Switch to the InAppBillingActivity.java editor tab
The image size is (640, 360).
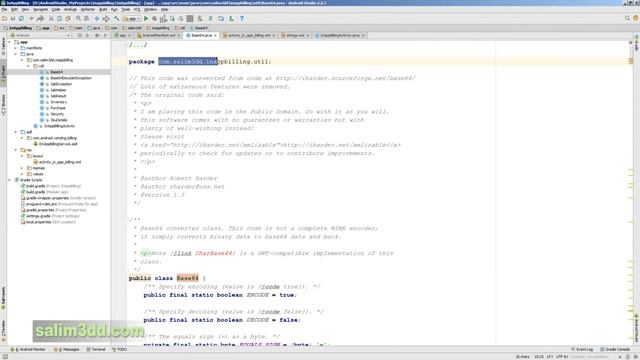point(339,36)
